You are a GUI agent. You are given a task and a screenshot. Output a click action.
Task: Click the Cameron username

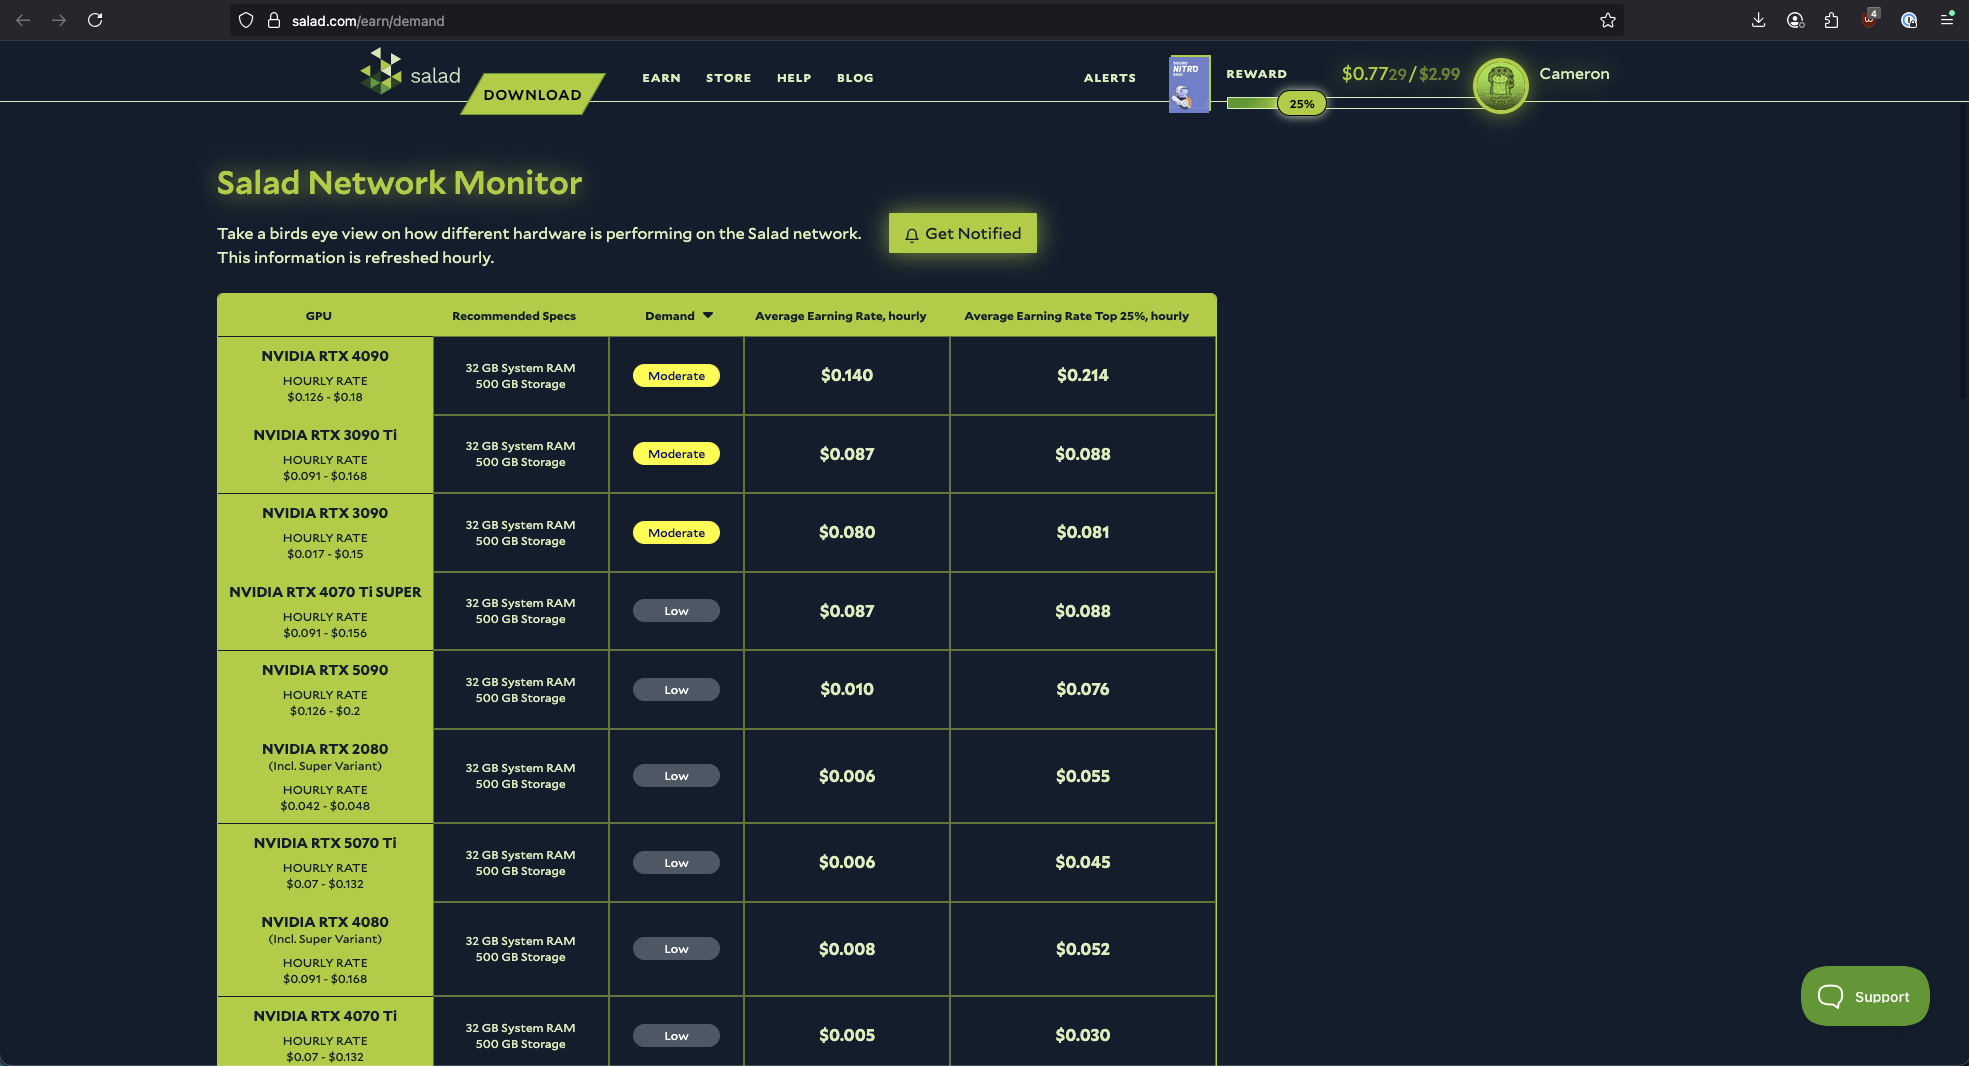pyautogui.click(x=1574, y=74)
